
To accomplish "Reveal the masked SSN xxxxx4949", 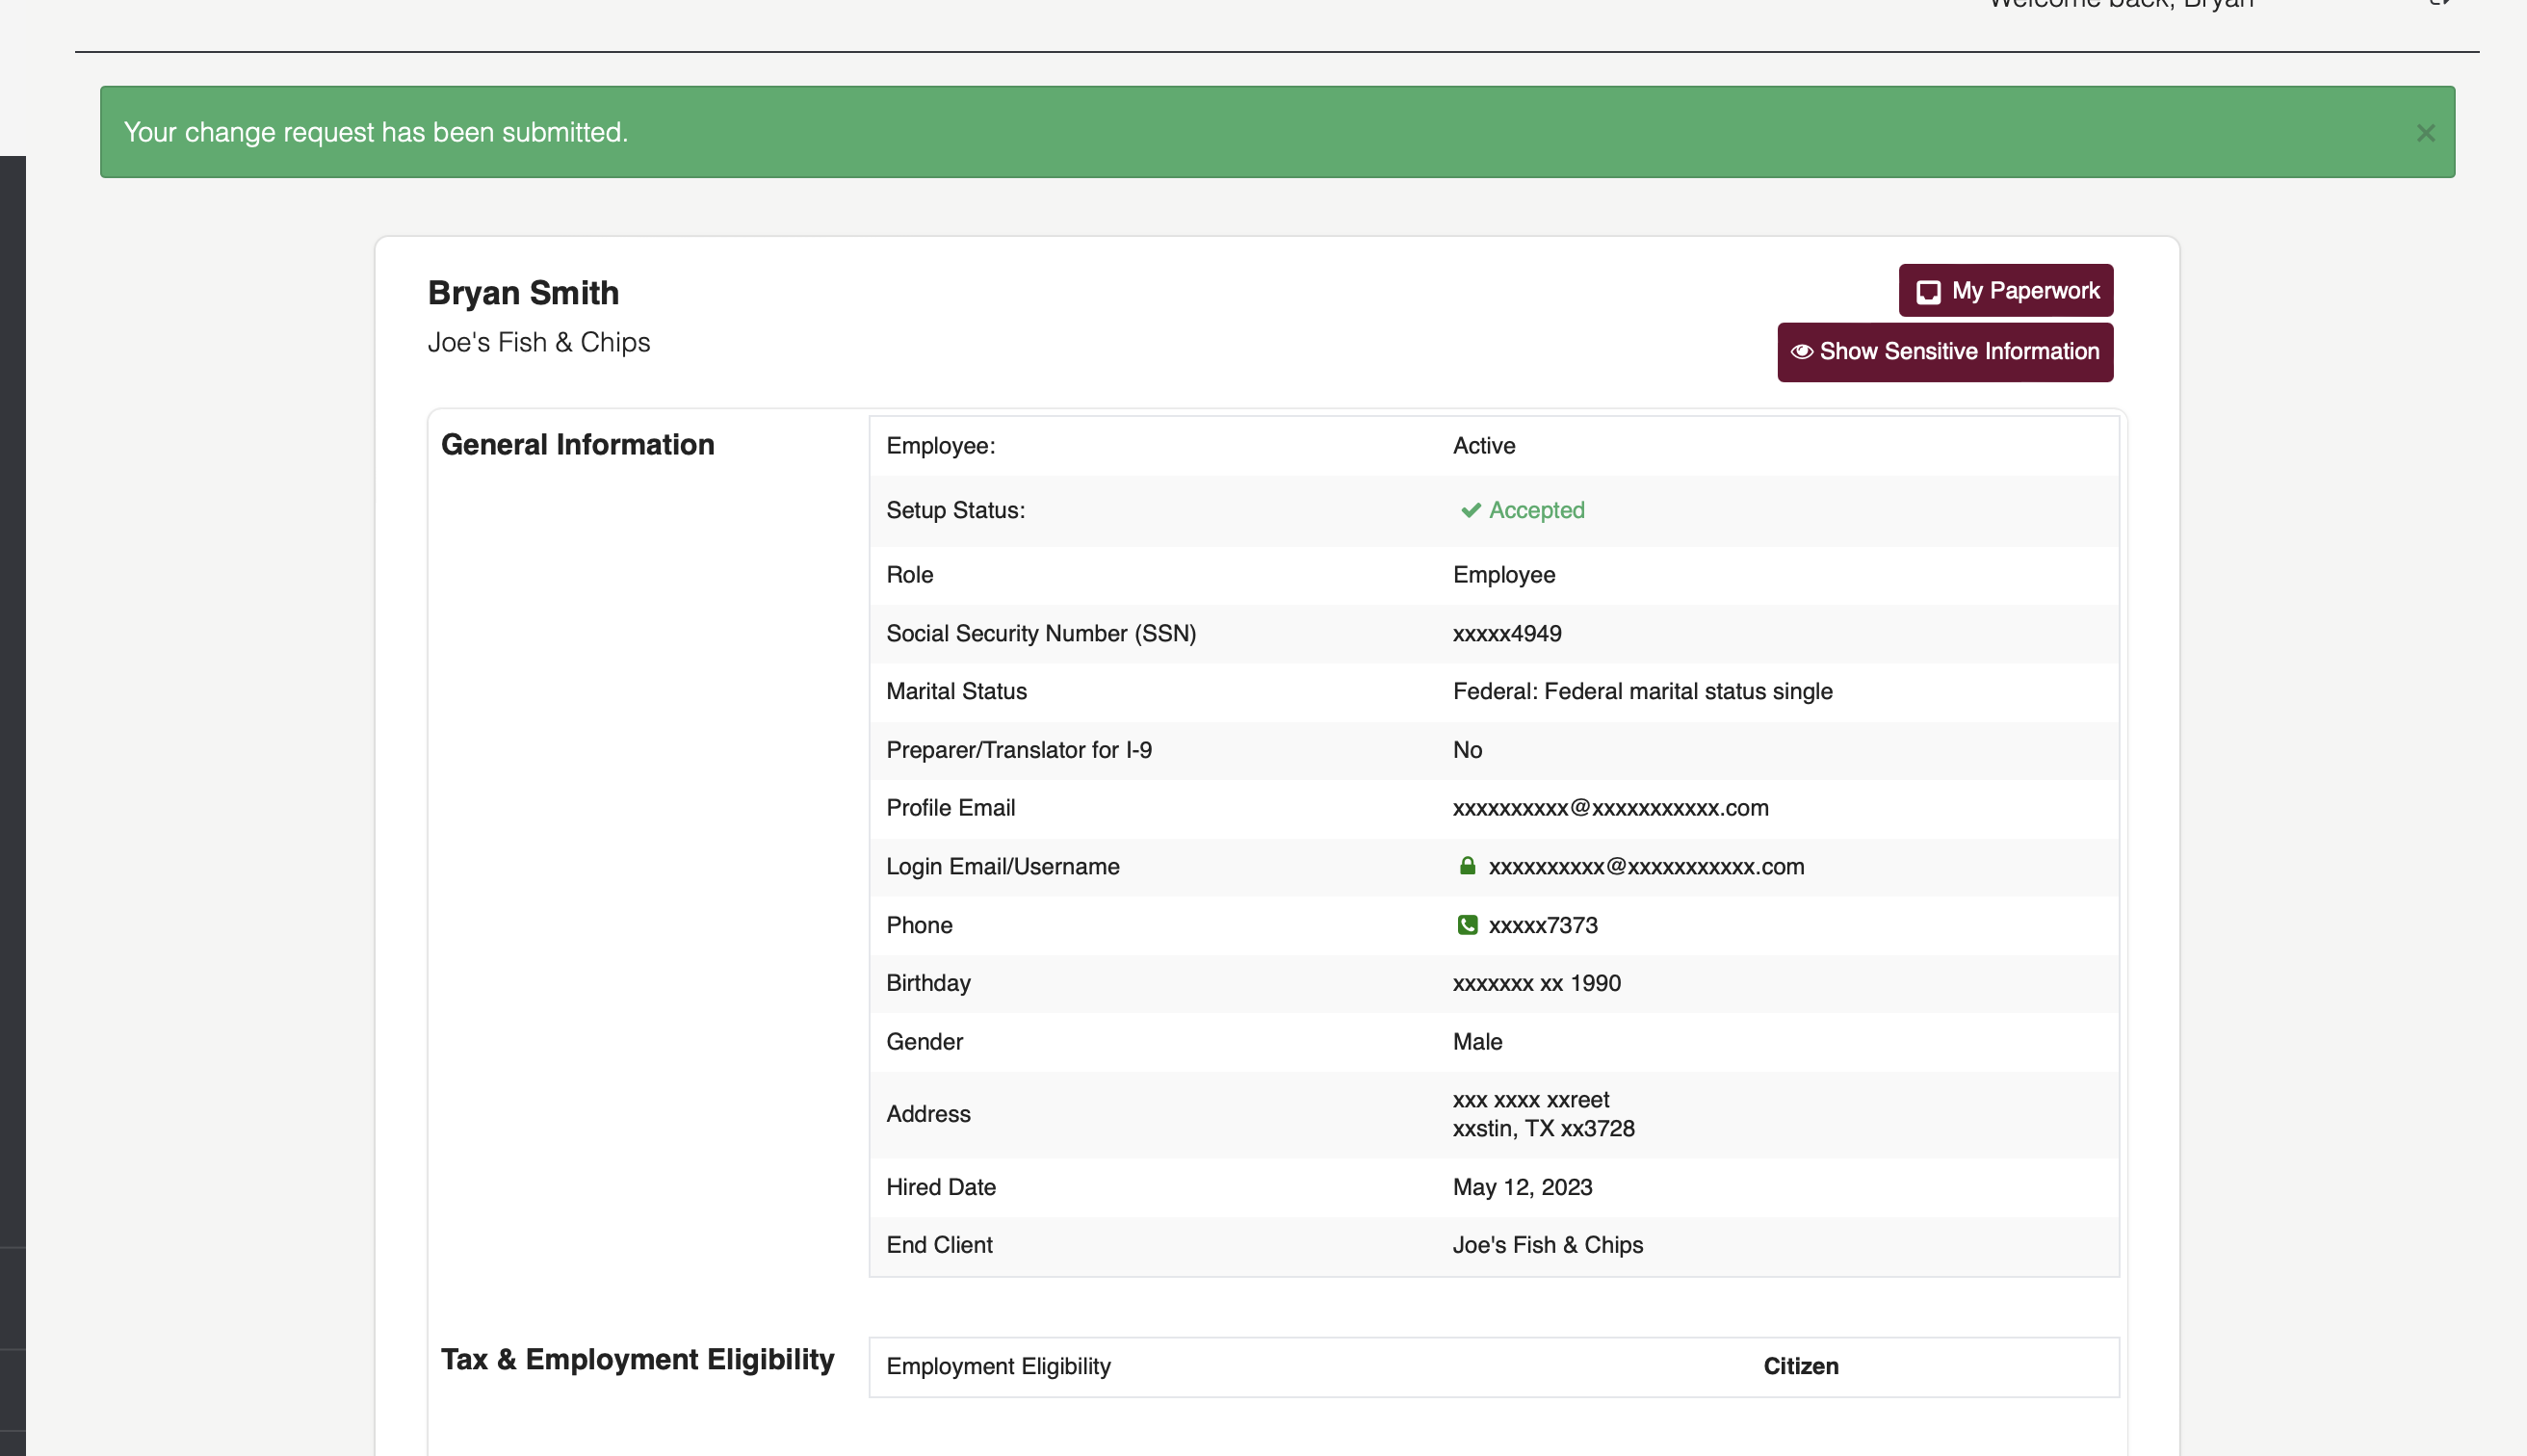I will pos(1506,633).
